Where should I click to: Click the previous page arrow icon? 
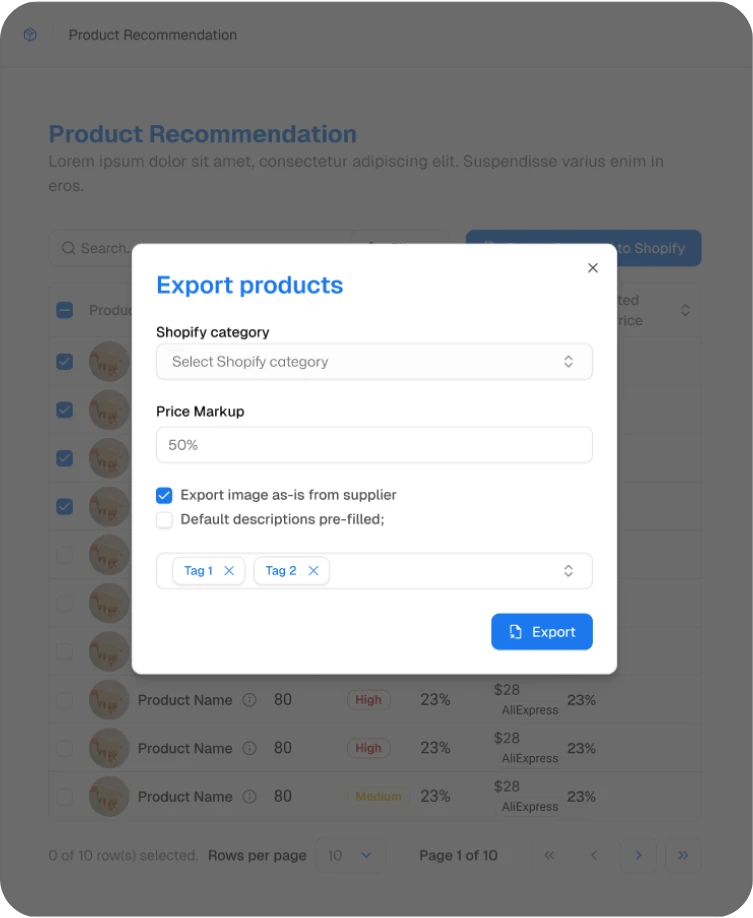pyautogui.click(x=594, y=855)
